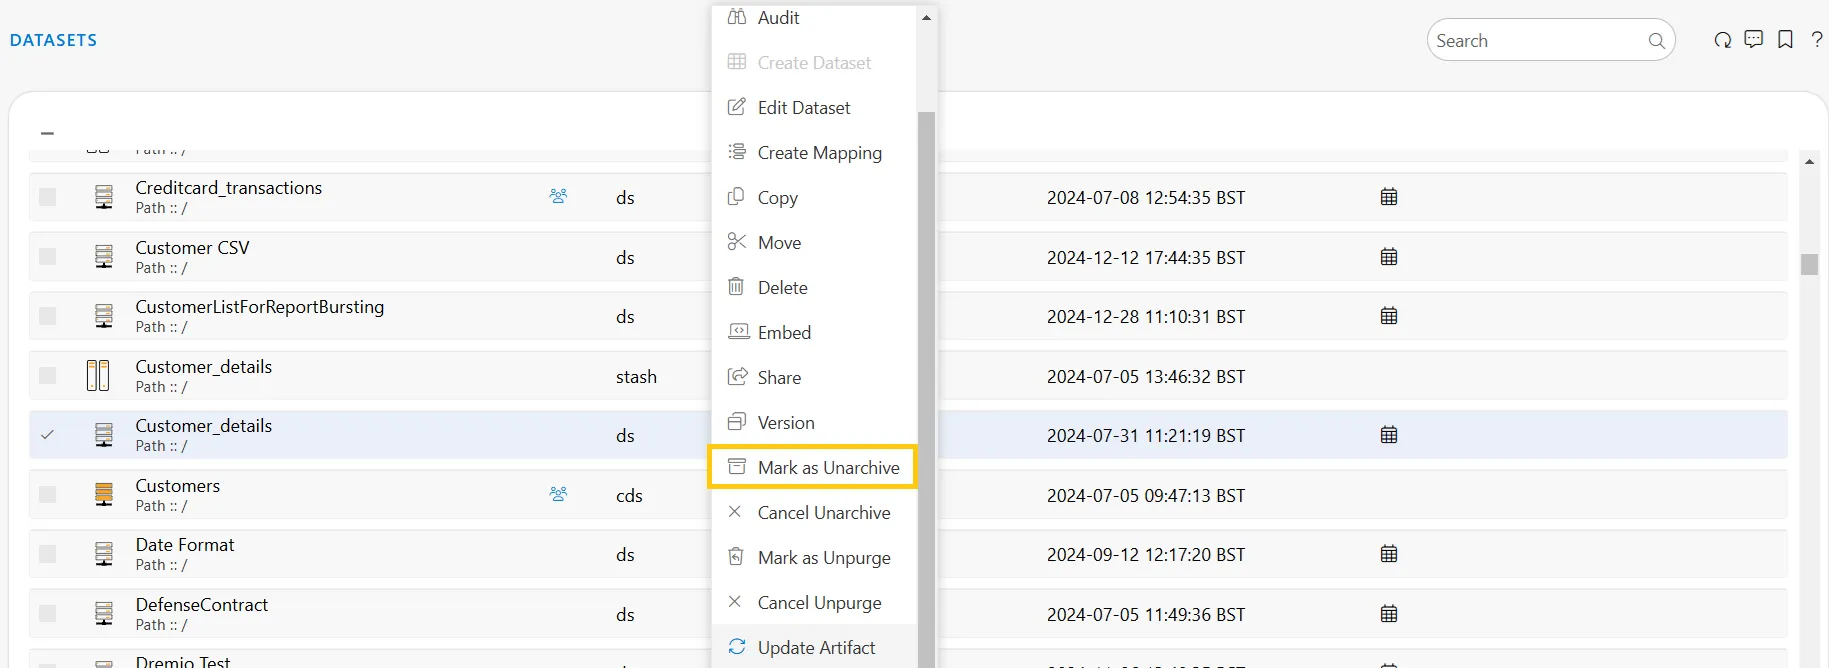1829x668 pixels.
Task: Open calendar icon for DefenseContract row
Action: pos(1389,614)
